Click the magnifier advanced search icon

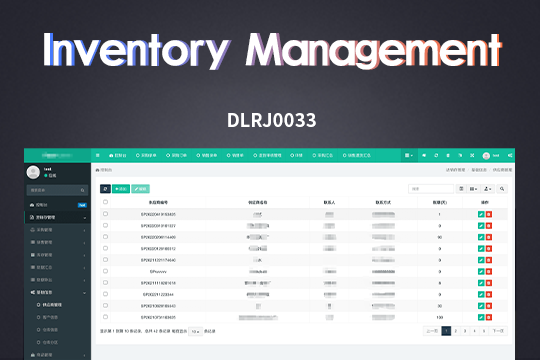pyautogui.click(x=502, y=189)
